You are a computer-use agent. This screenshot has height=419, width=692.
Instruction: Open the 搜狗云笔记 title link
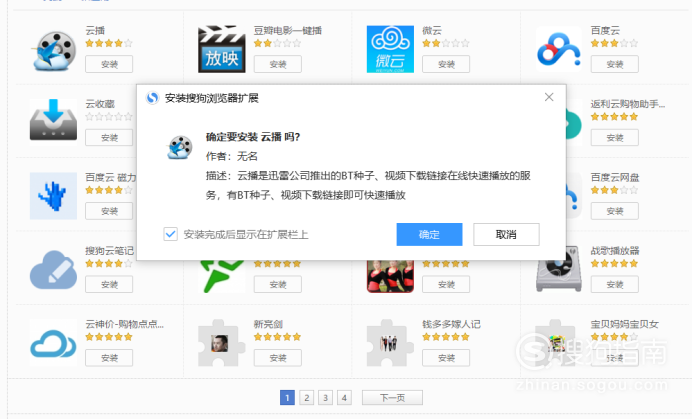pos(109,250)
